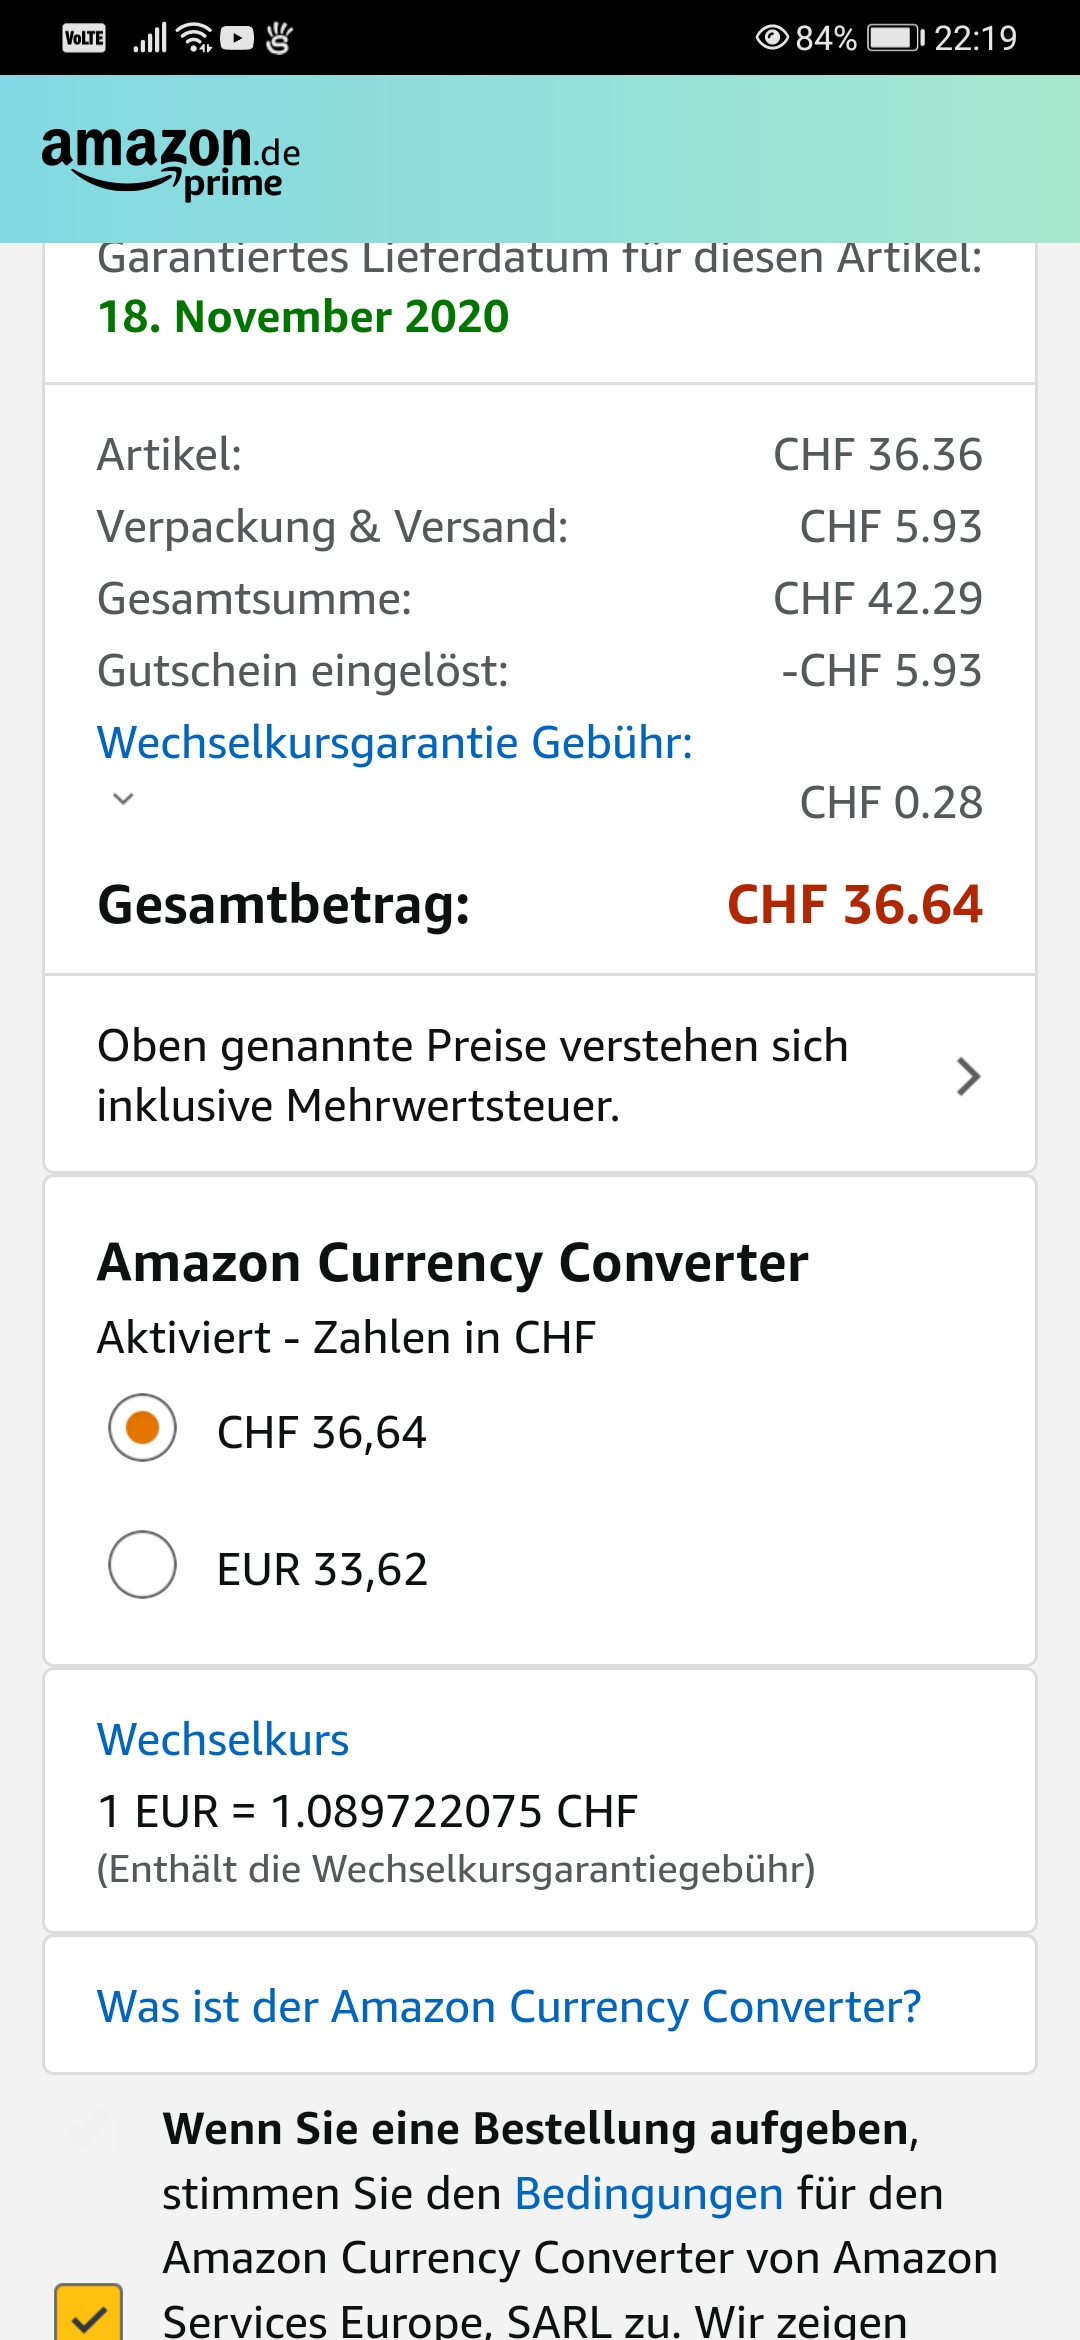Viewport: 1080px width, 2340px height.
Task: Tap the 'Oben genannte Preise' tax info row
Action: (472, 1075)
